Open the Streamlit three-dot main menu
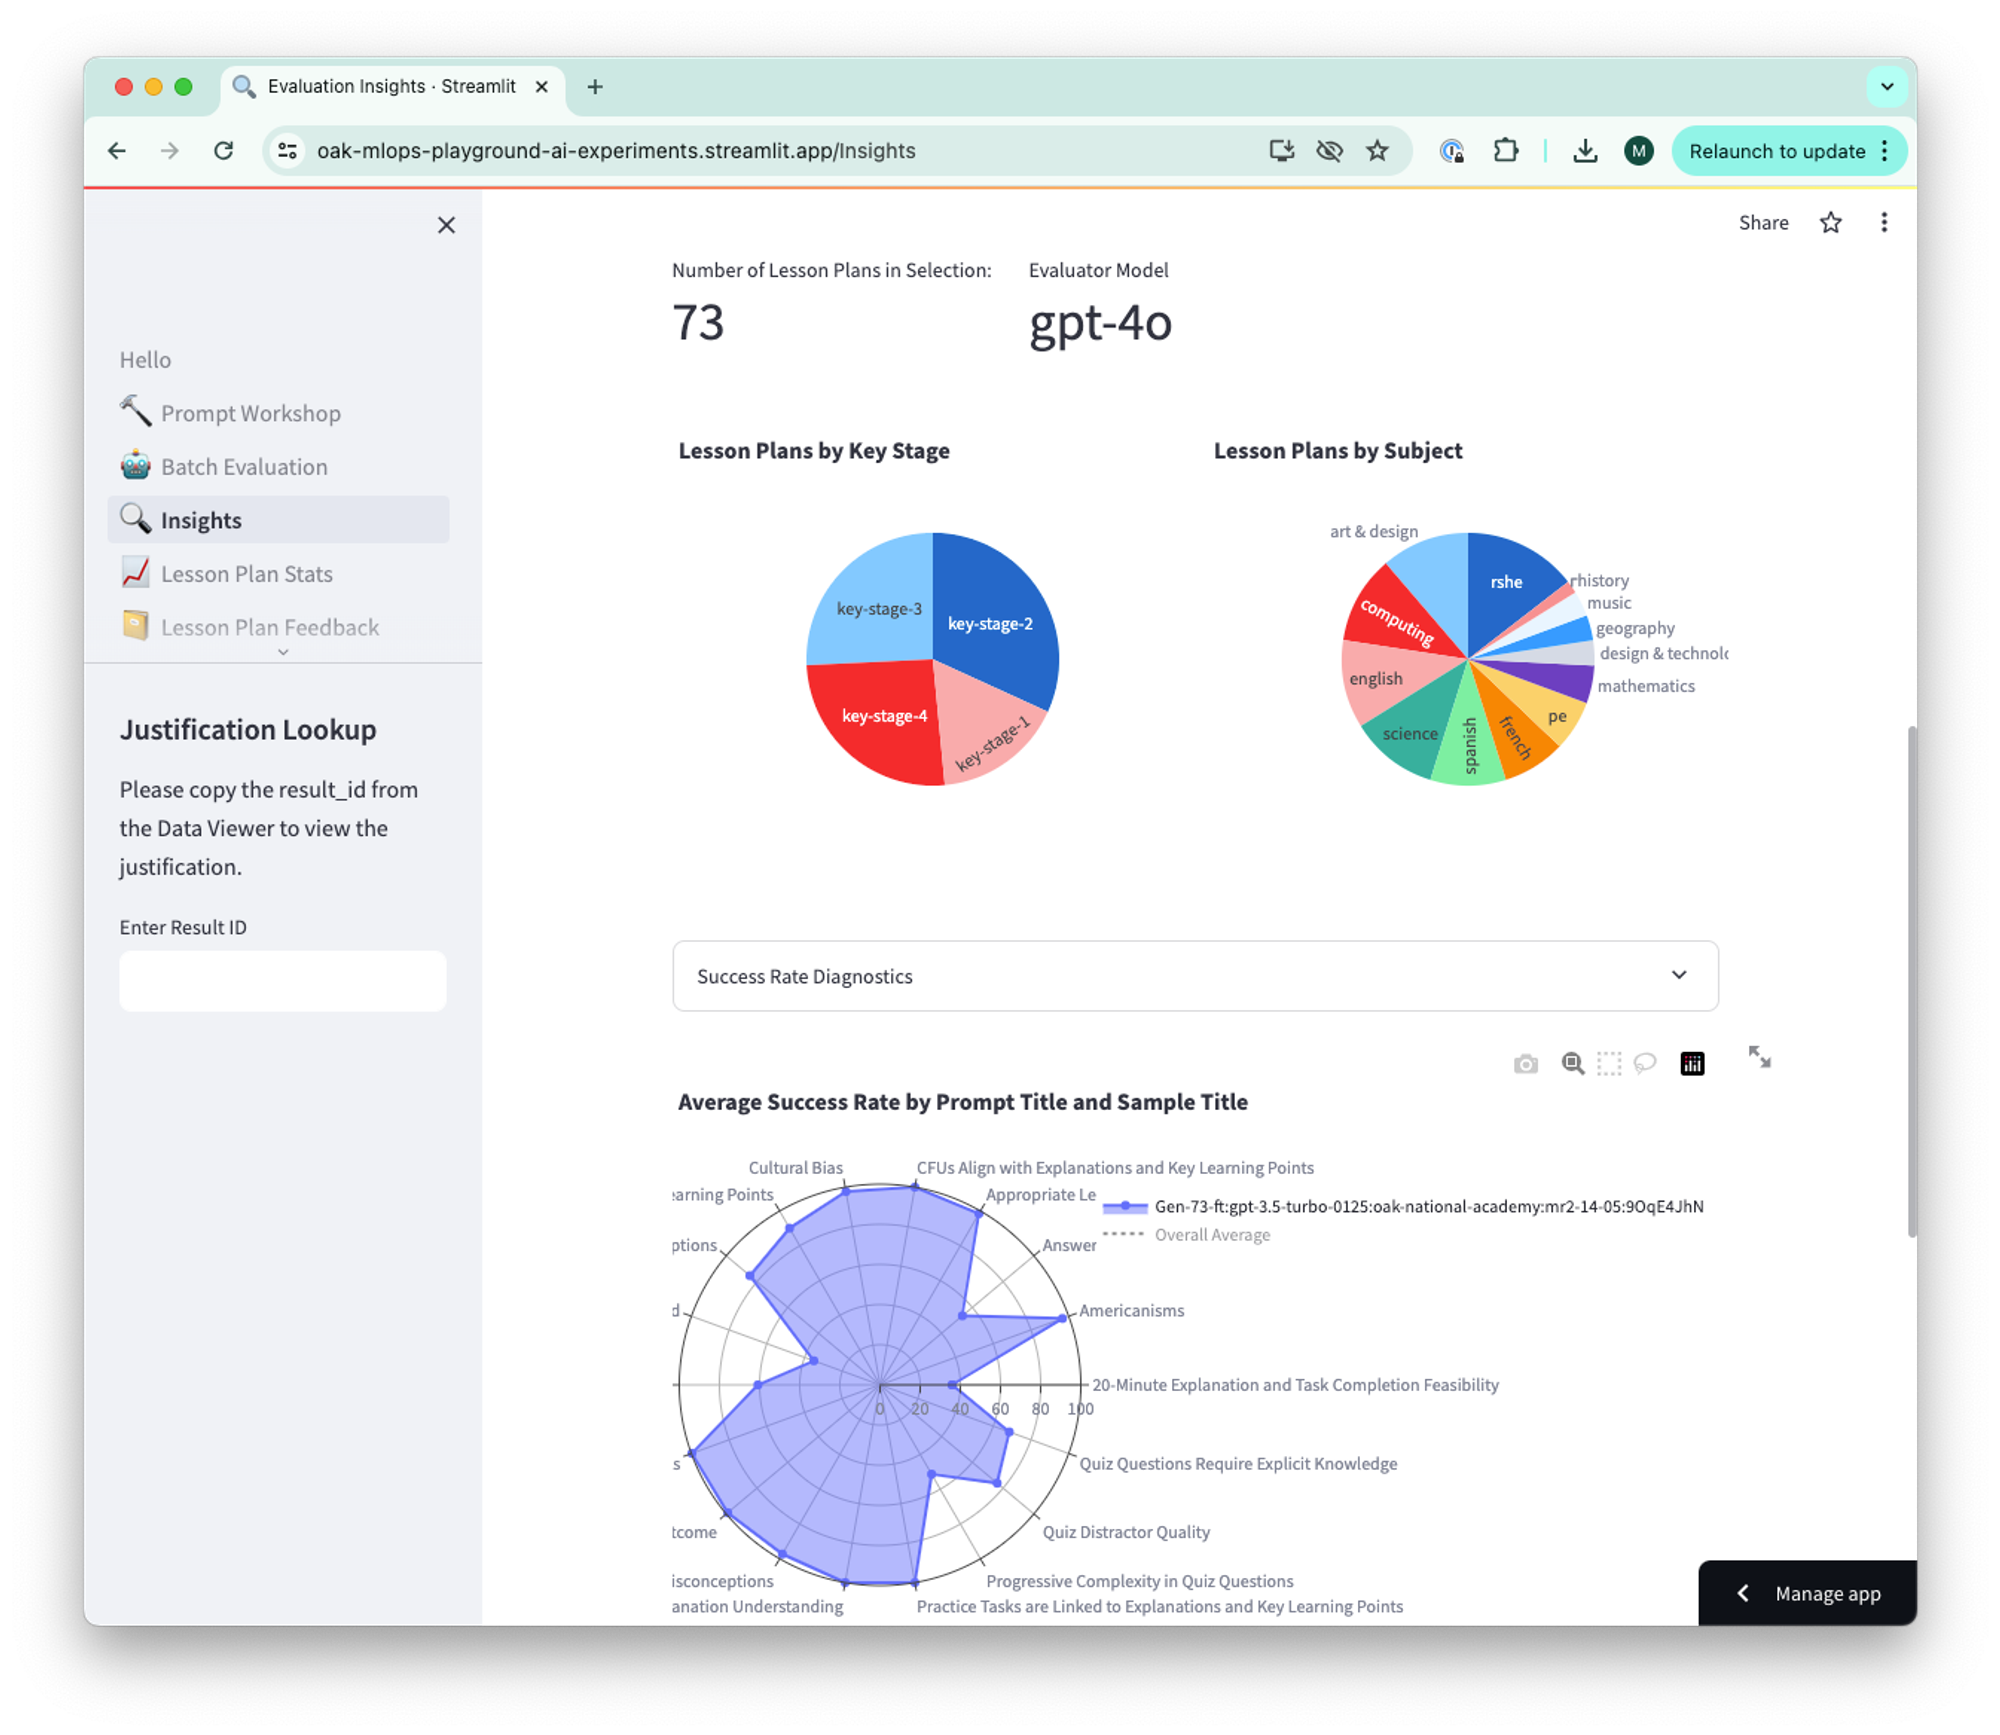 1884,223
